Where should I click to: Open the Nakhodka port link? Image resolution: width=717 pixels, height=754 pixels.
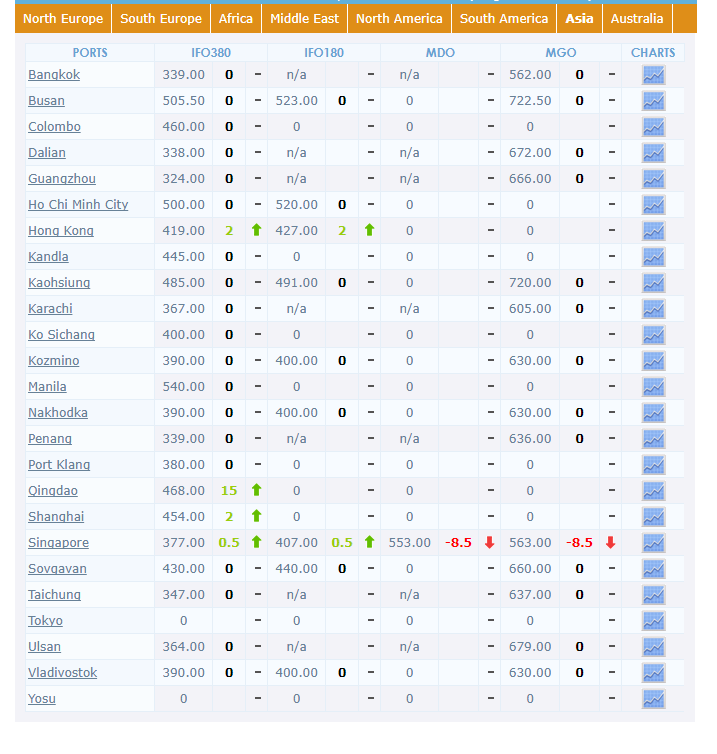(x=58, y=413)
